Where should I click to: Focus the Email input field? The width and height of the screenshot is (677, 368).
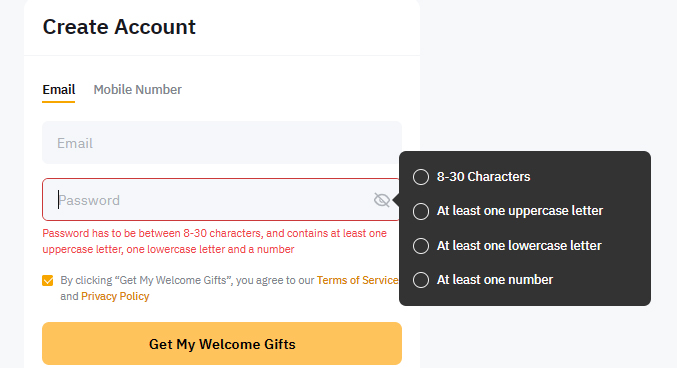[x=222, y=143]
